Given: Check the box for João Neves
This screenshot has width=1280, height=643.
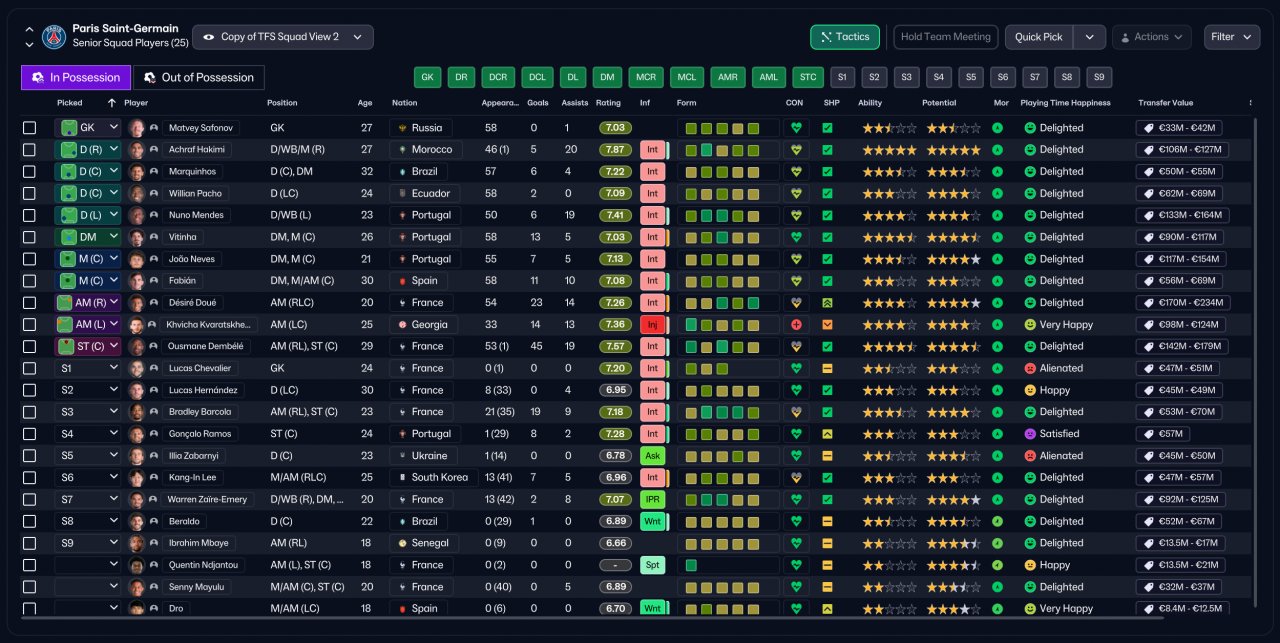Looking at the screenshot, I should pos(29,259).
